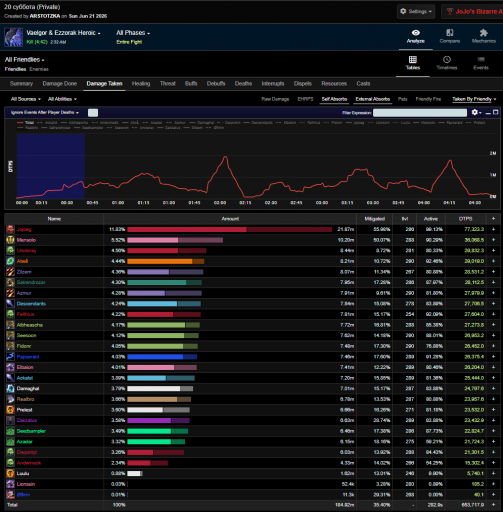Maximize the graph panel square icon

tap(496, 112)
